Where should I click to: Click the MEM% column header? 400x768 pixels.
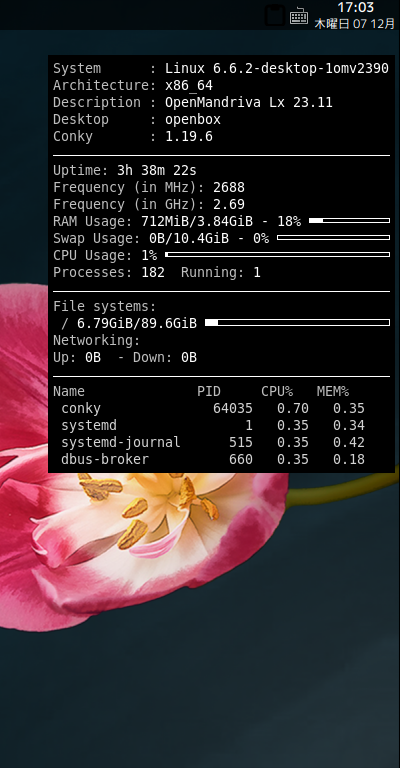(333, 391)
